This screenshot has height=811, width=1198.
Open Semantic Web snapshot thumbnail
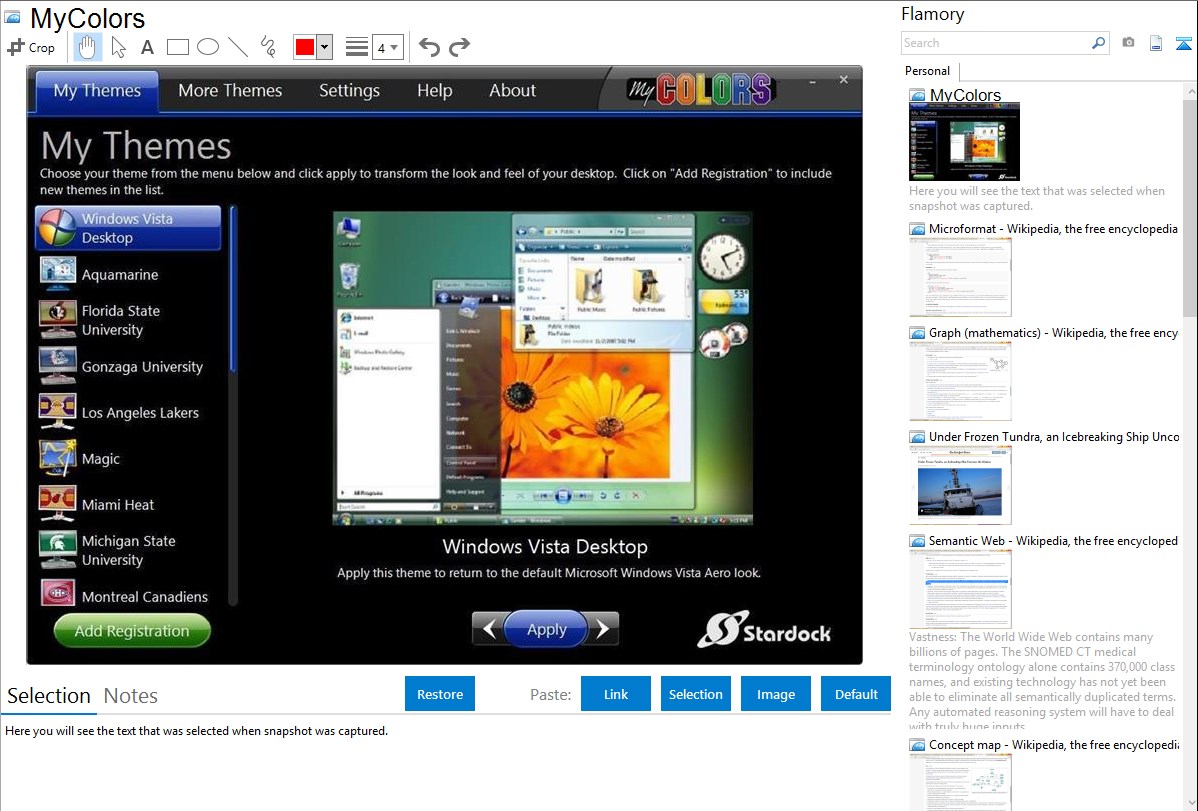pyautogui.click(x=960, y=589)
